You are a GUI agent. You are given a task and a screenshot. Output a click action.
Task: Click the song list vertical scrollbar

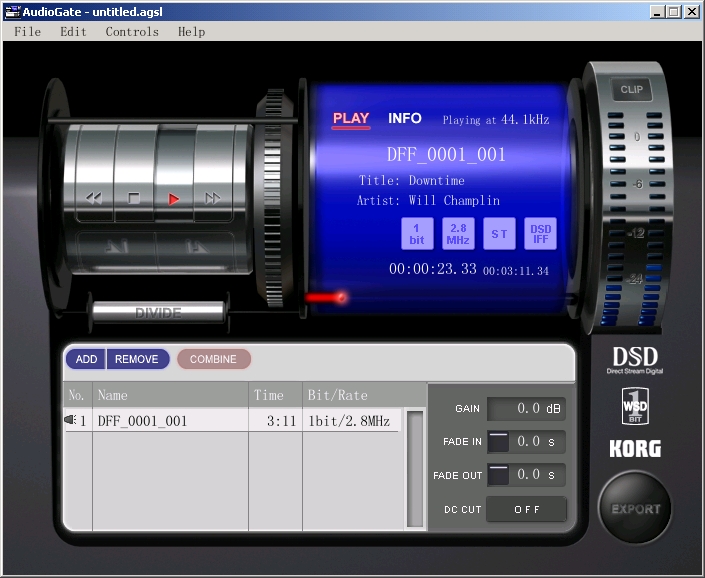(x=415, y=469)
